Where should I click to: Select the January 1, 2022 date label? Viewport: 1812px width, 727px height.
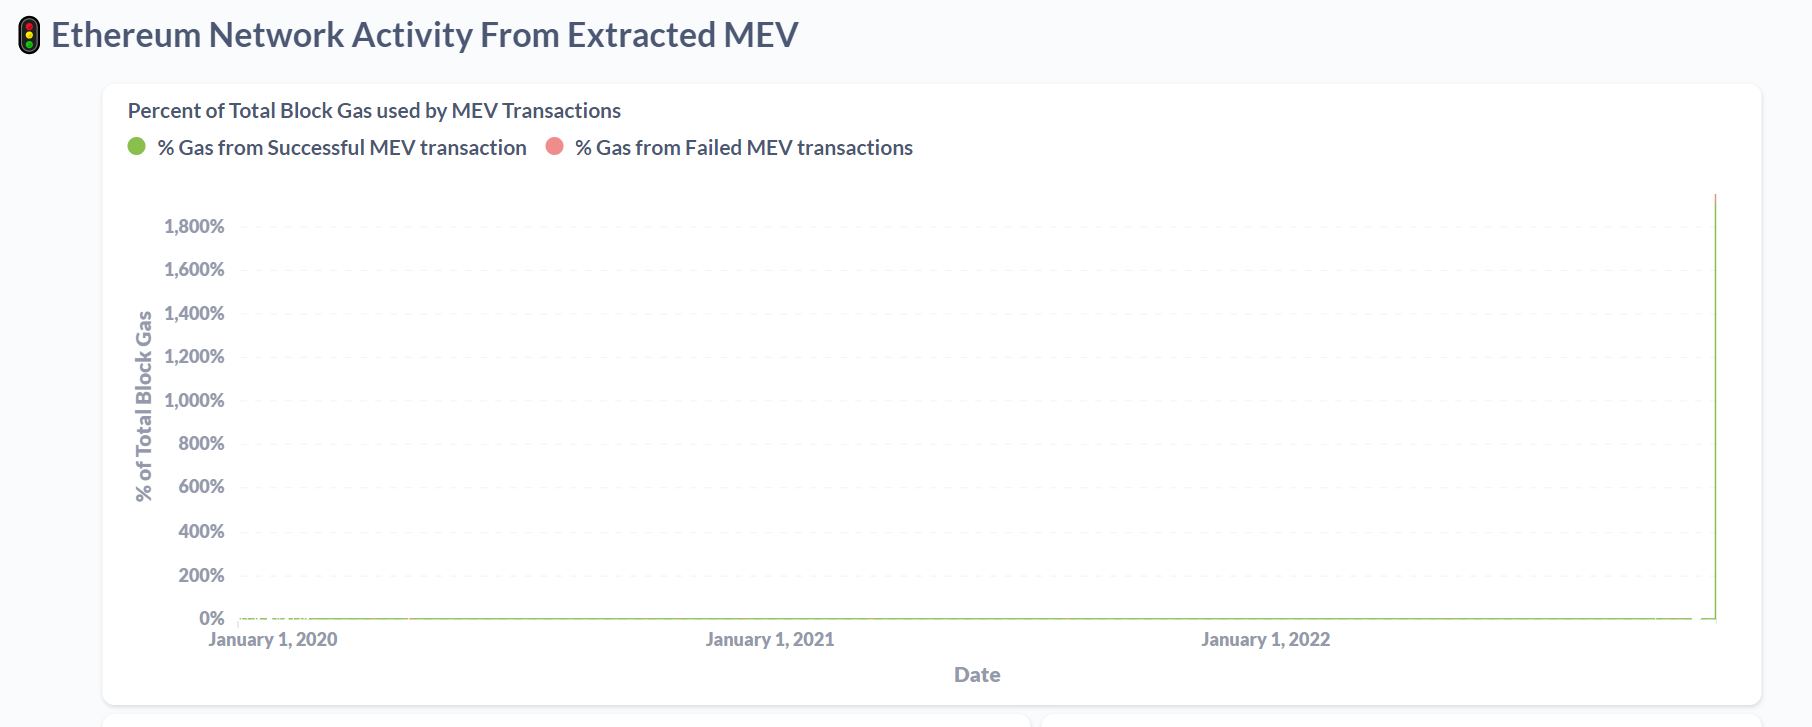[x=1266, y=640]
